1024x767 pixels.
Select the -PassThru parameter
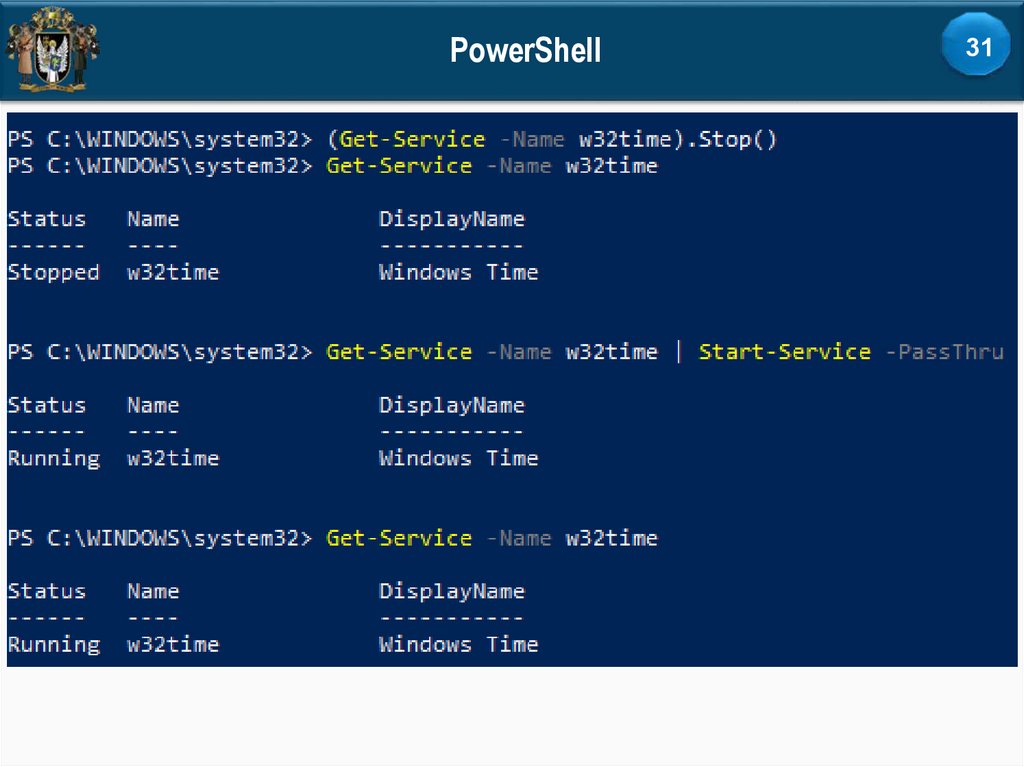coord(943,352)
